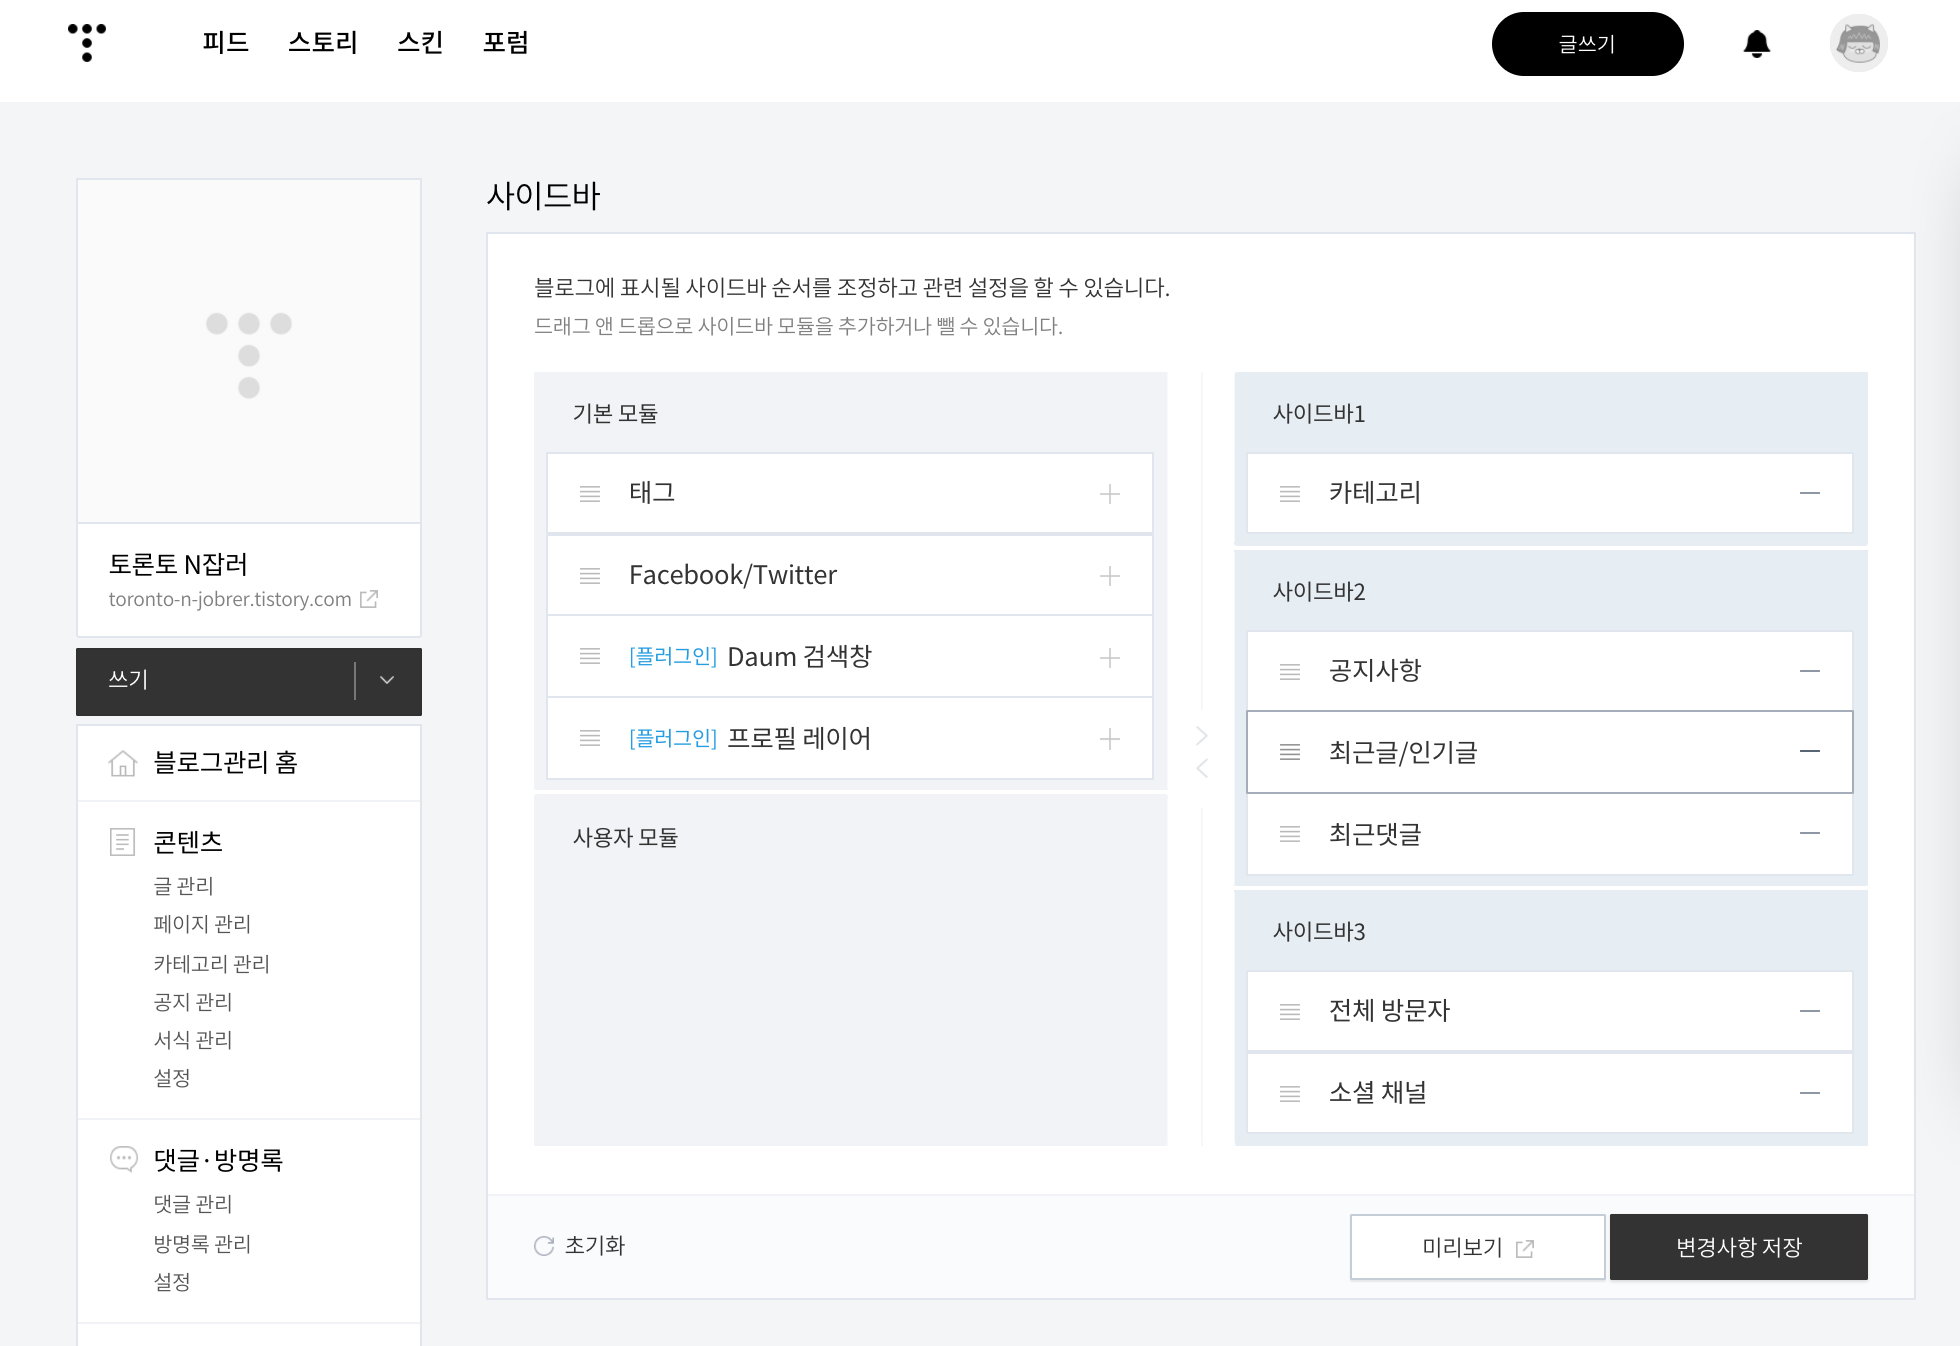Image resolution: width=1960 pixels, height=1346 pixels.
Task: Open the user profile avatar
Action: tap(1858, 44)
